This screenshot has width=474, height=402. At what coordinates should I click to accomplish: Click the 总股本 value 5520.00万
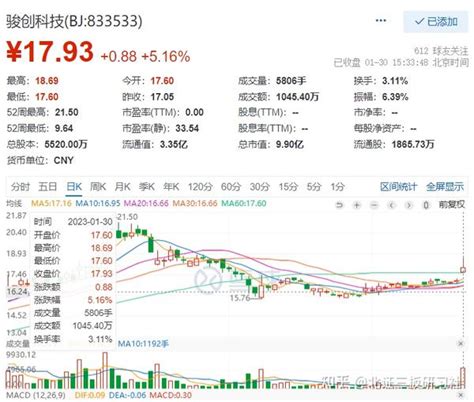[66, 144]
